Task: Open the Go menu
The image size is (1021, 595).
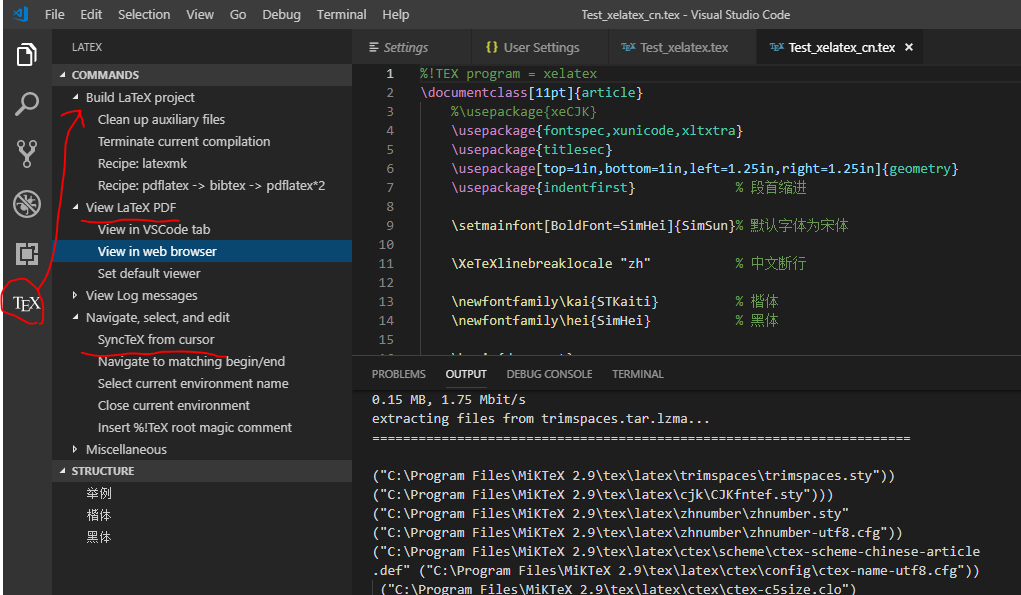Action: (238, 14)
